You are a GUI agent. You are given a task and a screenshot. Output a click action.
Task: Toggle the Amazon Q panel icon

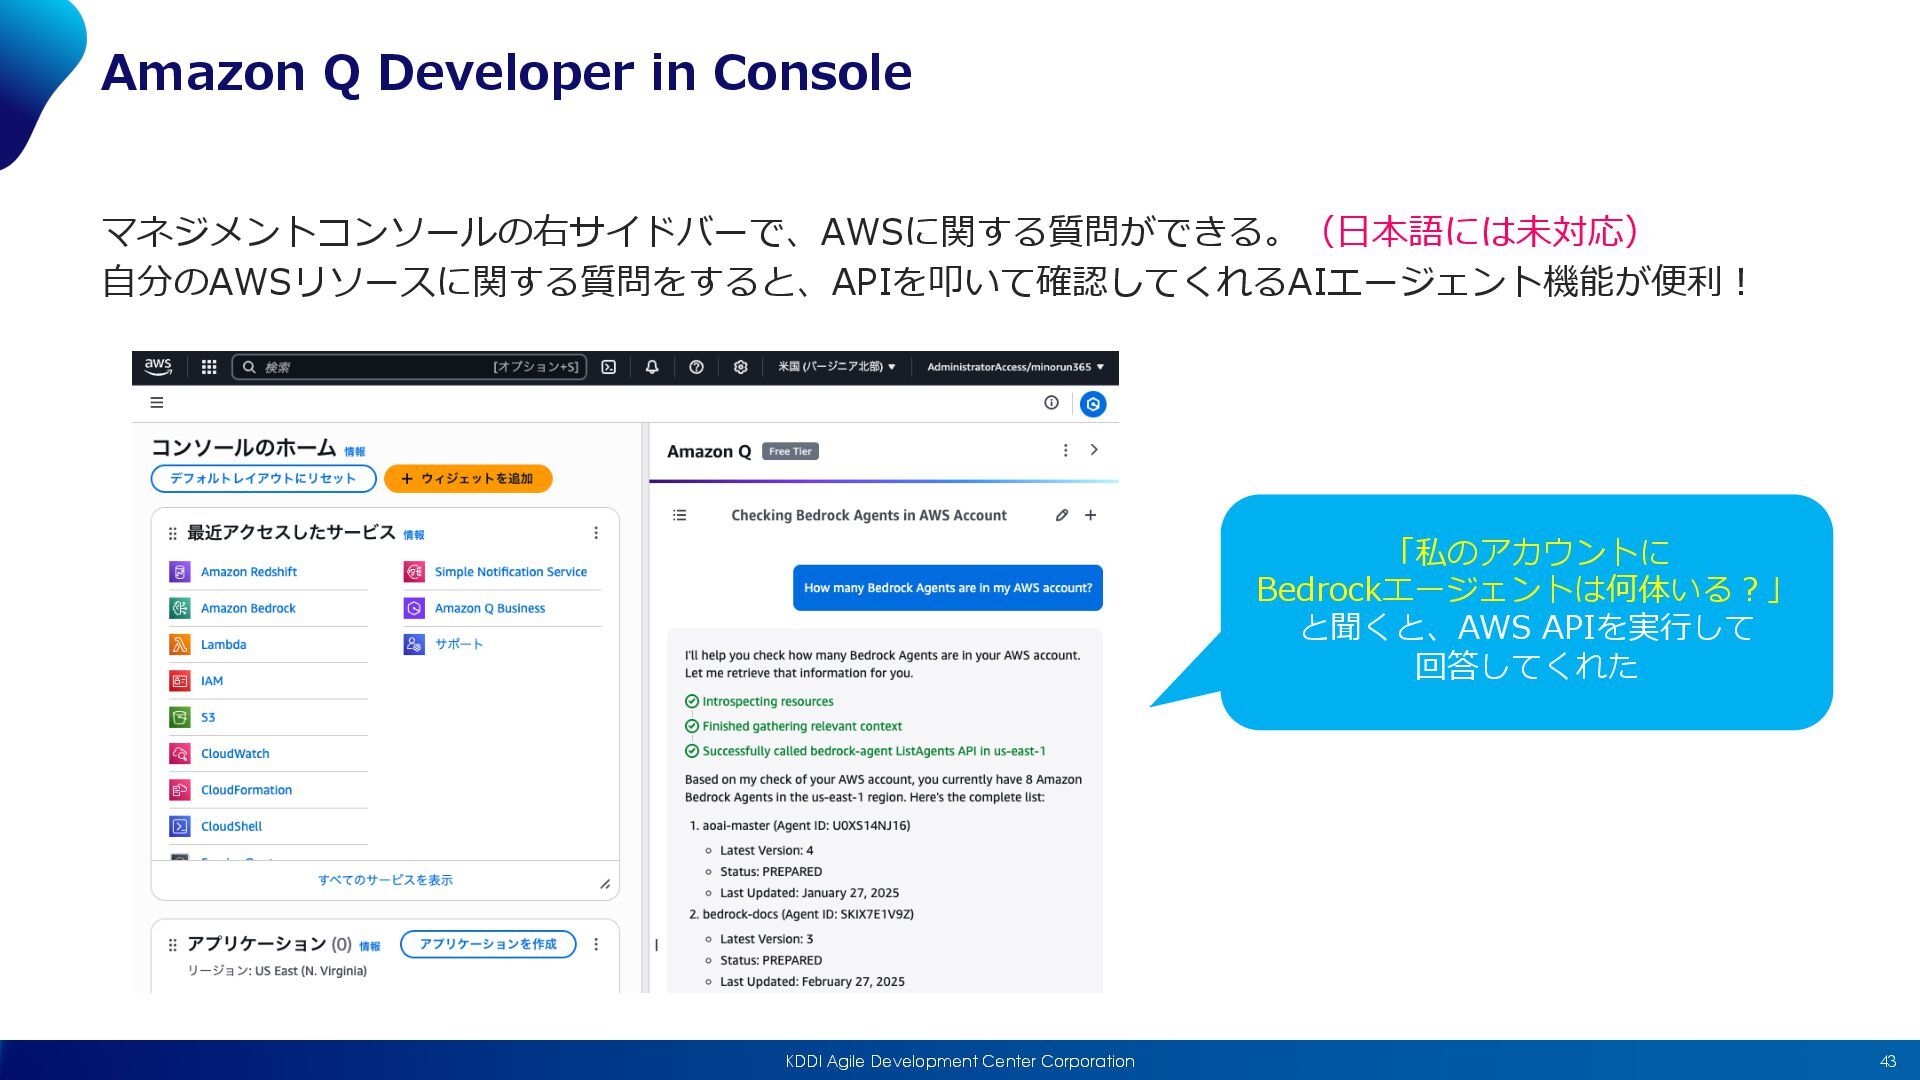(x=1093, y=404)
